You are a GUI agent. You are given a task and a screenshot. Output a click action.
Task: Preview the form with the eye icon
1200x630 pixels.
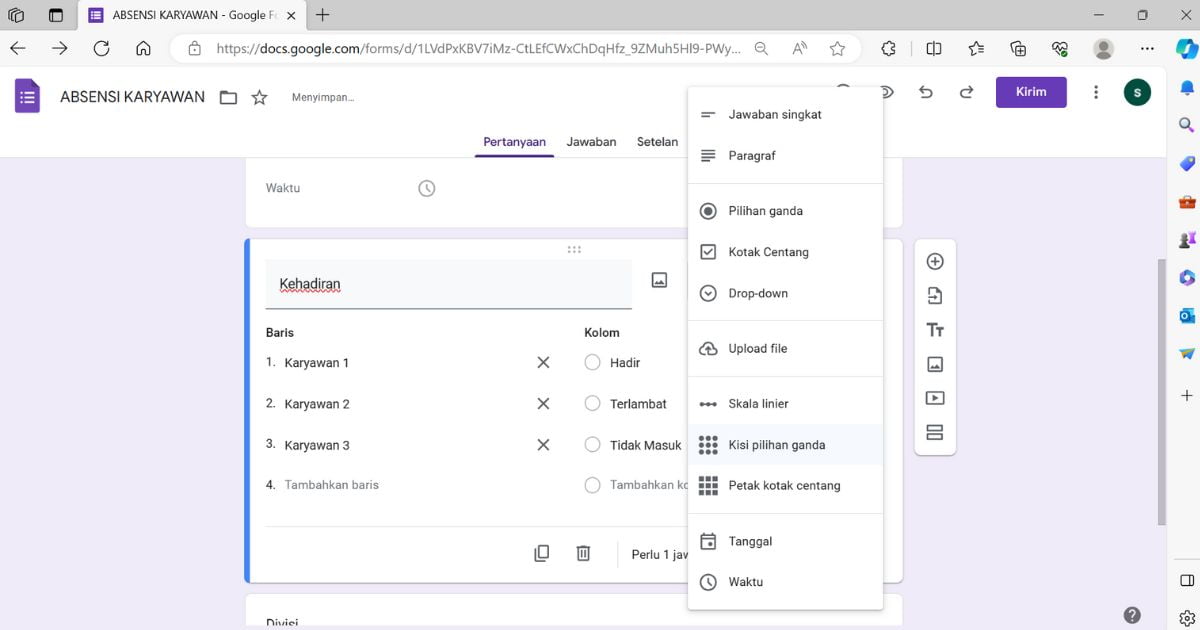pos(886,92)
